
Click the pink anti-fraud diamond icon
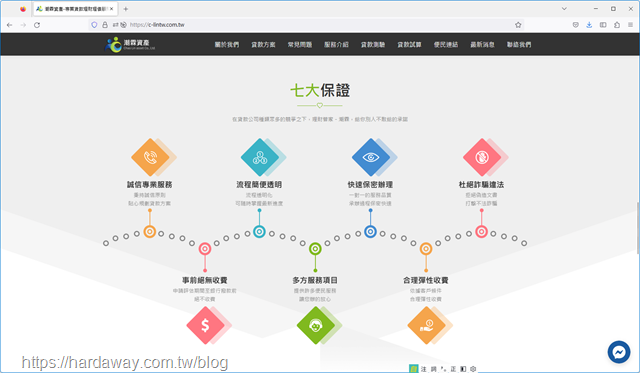click(x=482, y=157)
